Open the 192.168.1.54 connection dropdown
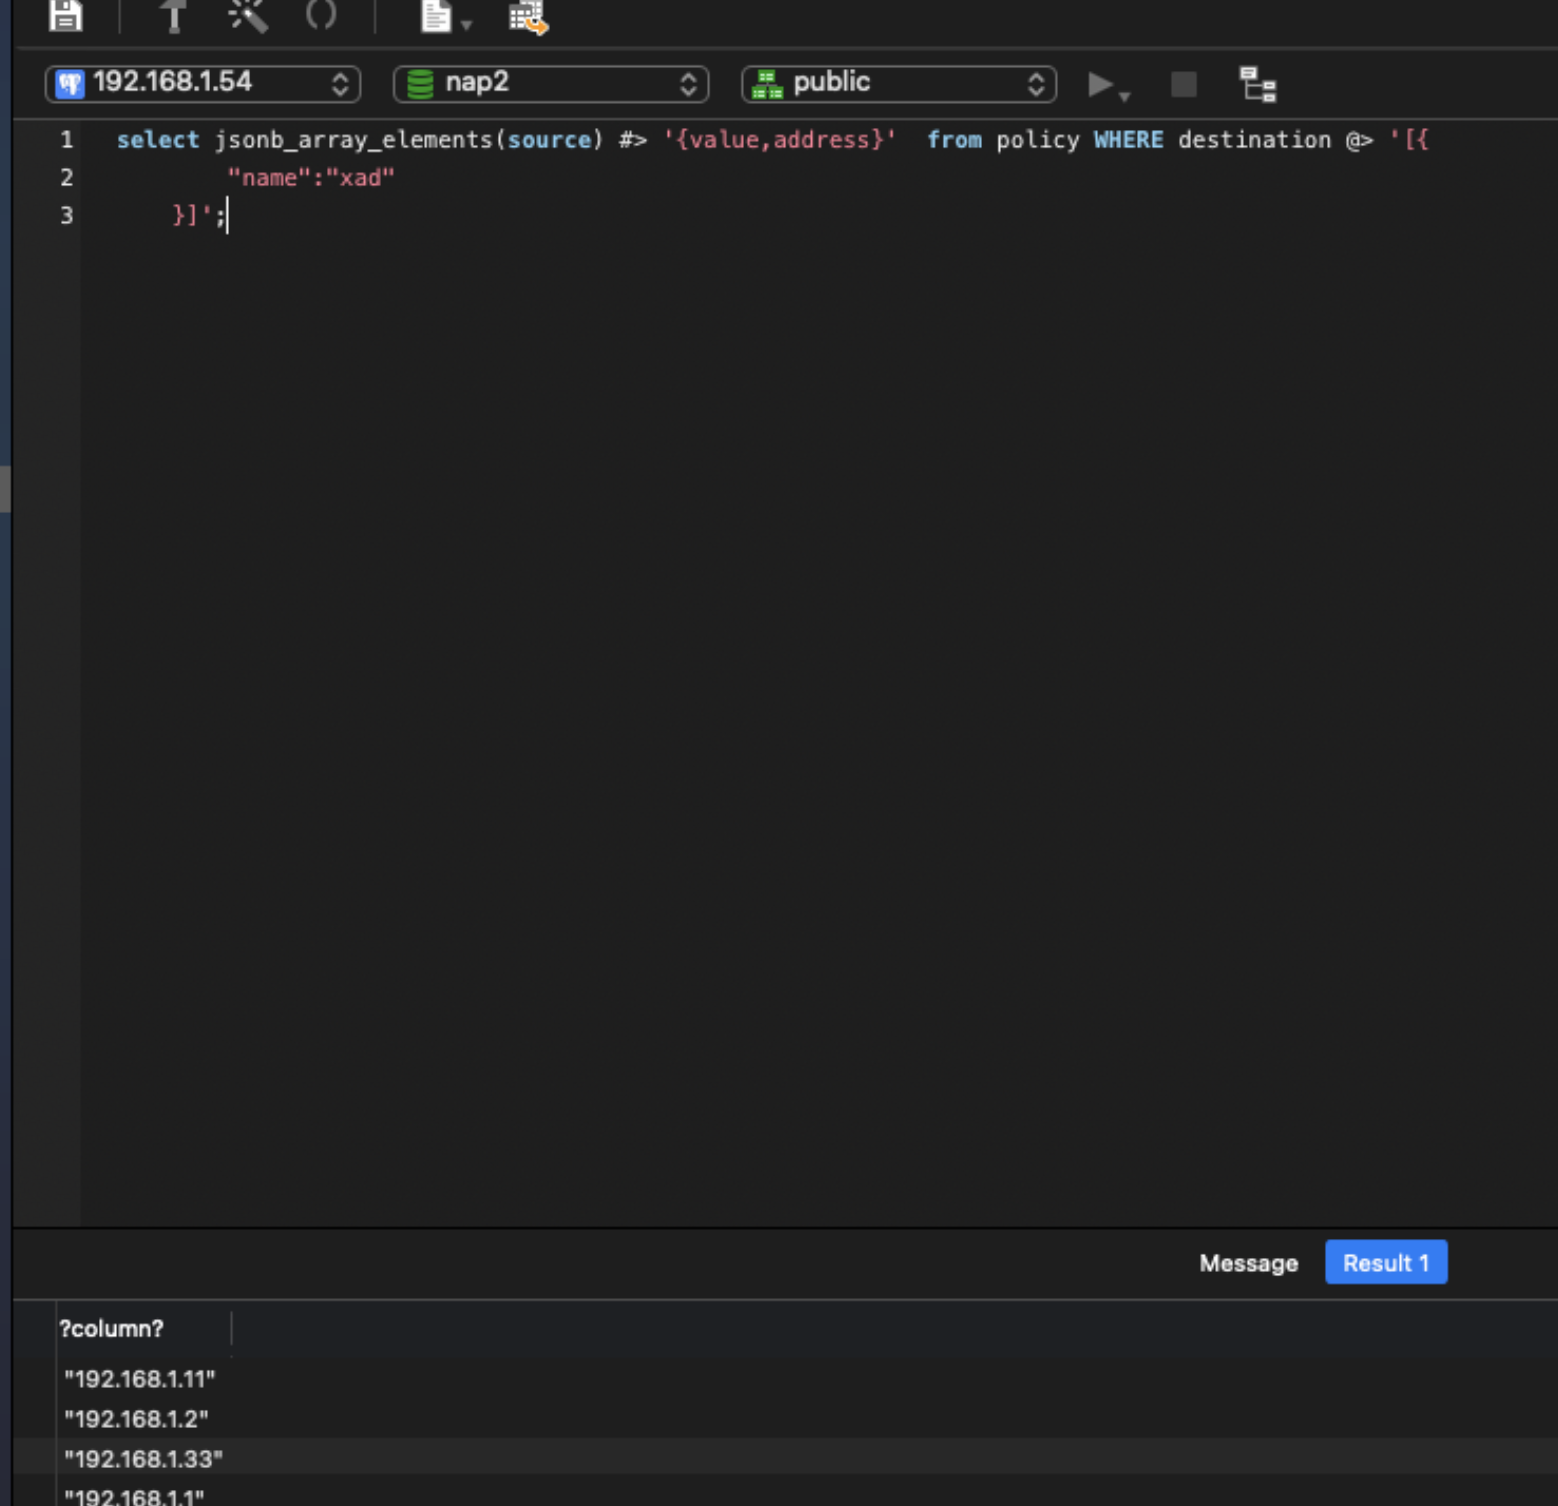Image resolution: width=1558 pixels, height=1506 pixels. [203, 83]
